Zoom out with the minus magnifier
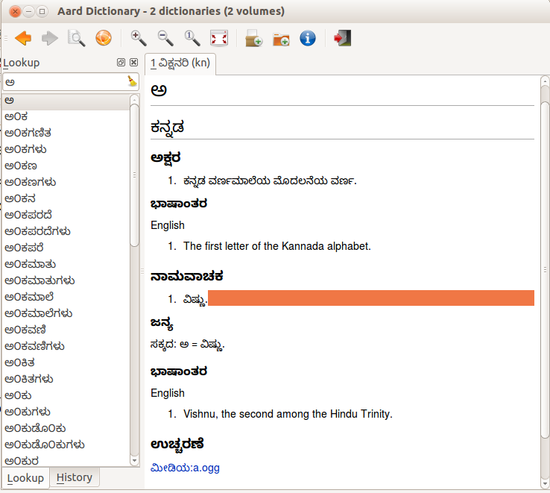550x493 pixels. pos(165,38)
